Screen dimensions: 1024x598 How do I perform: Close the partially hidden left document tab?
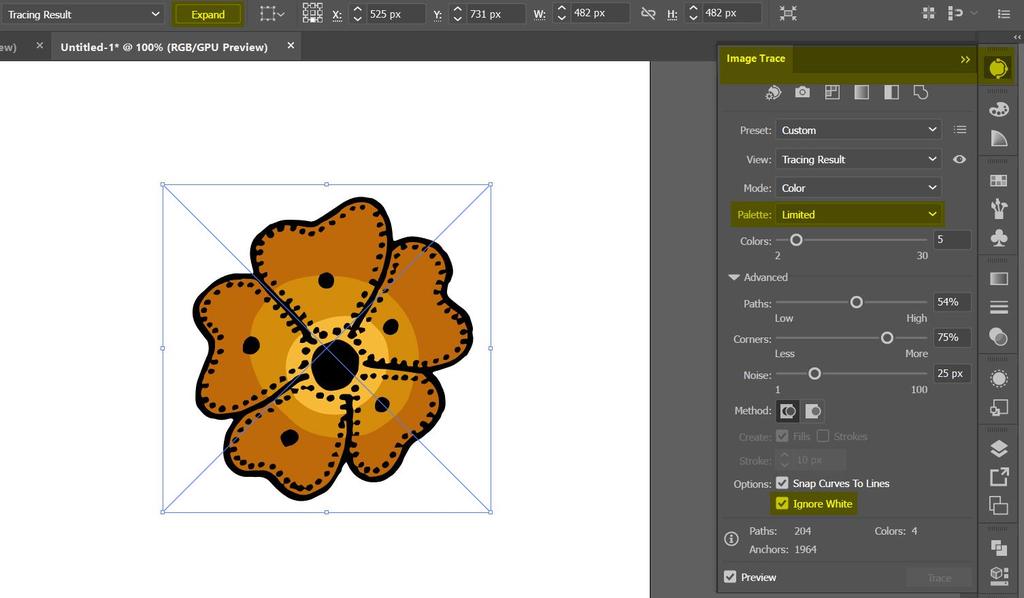click(40, 46)
